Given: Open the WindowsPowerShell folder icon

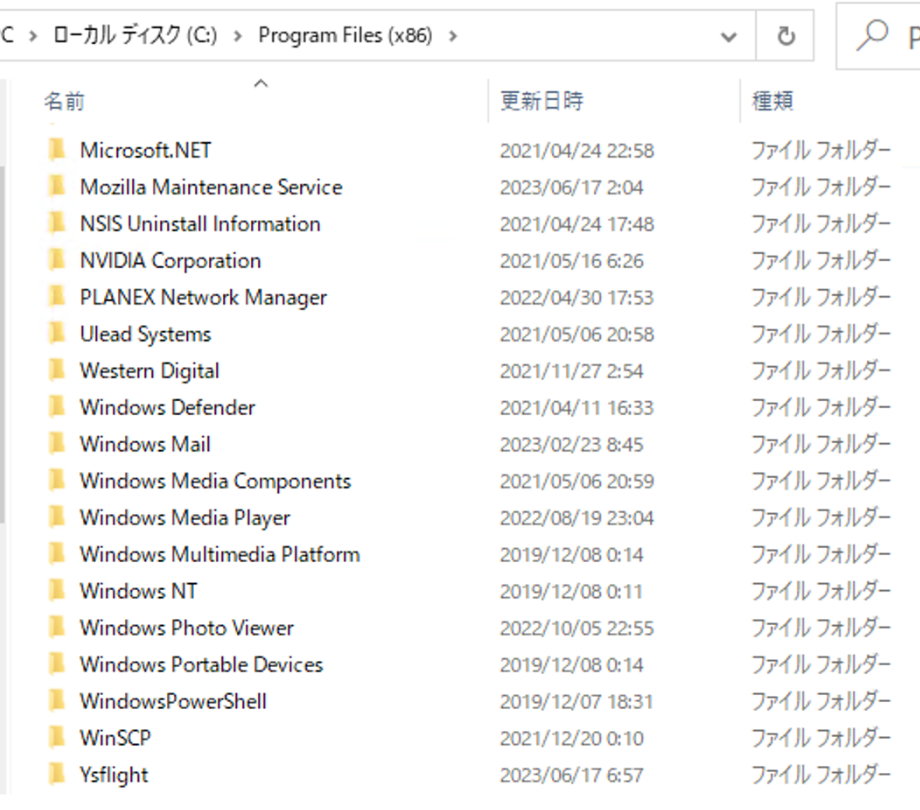Looking at the screenshot, I should click(x=57, y=701).
